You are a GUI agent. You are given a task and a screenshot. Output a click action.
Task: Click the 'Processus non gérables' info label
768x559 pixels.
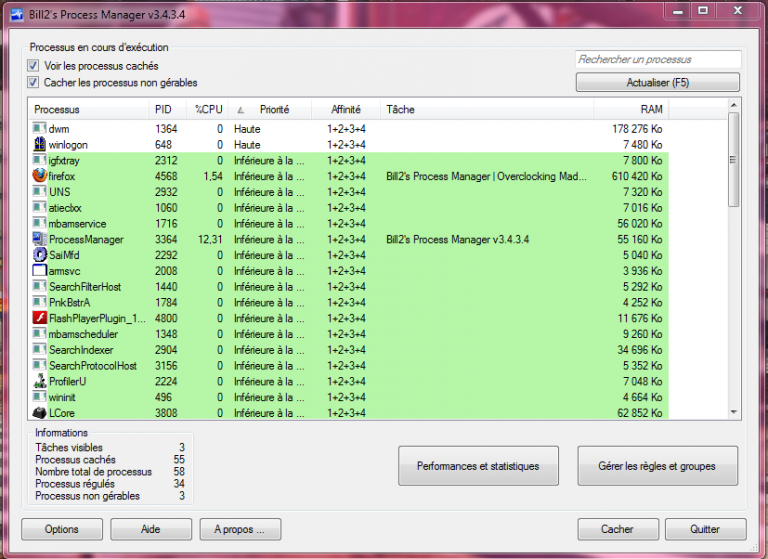point(87,496)
